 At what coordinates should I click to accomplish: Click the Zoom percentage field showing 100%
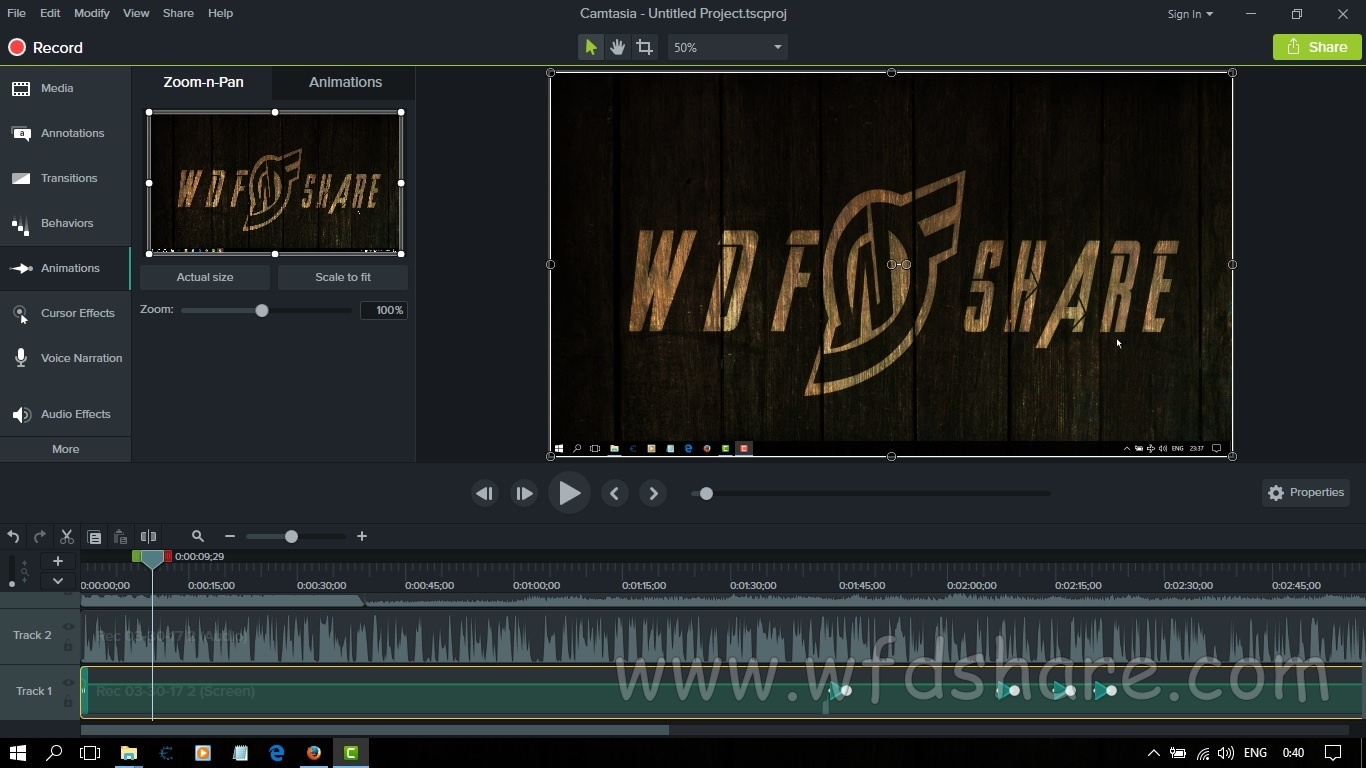(384, 310)
